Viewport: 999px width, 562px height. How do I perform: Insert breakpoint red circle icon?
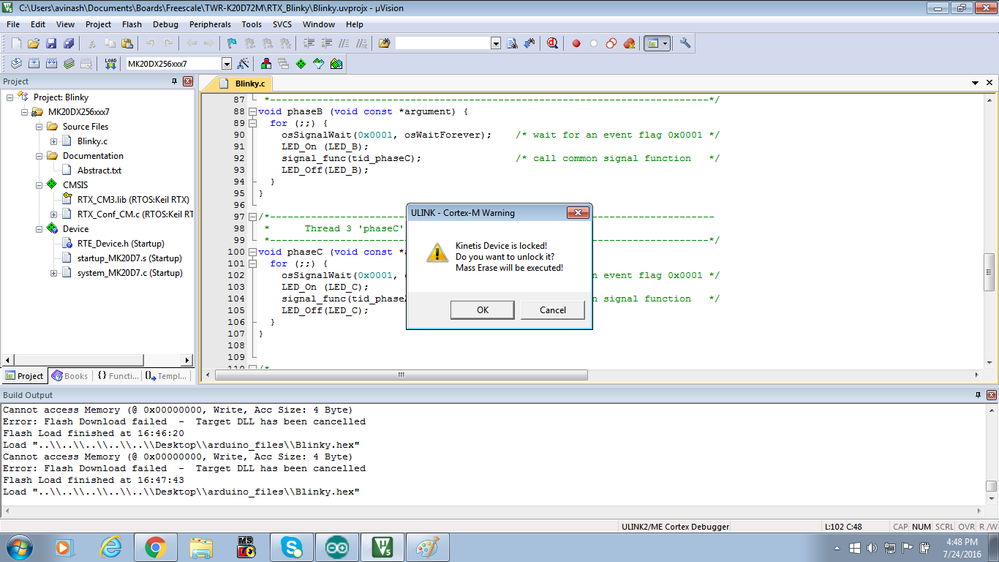pyautogui.click(x=576, y=43)
